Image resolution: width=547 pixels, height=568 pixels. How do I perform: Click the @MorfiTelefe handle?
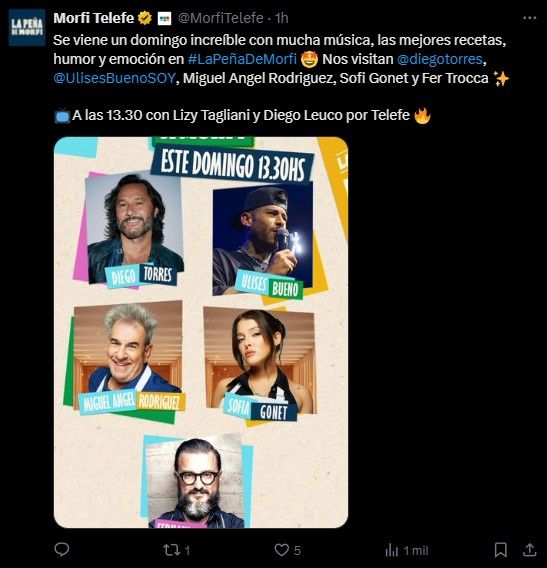coord(221,18)
